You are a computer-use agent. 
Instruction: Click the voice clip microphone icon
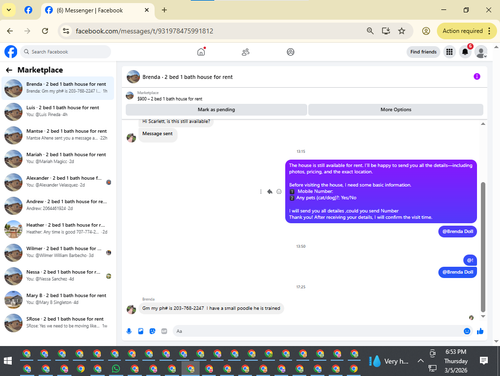pyautogui.click(x=129, y=331)
